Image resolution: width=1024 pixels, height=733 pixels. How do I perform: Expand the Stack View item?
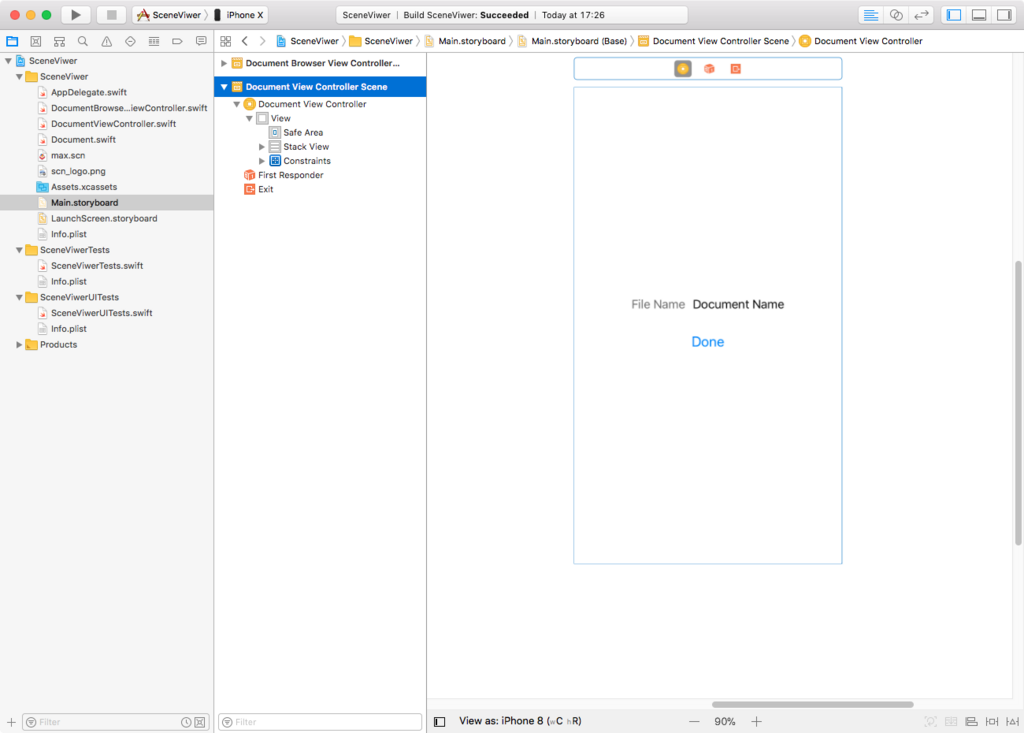pyautogui.click(x=262, y=147)
